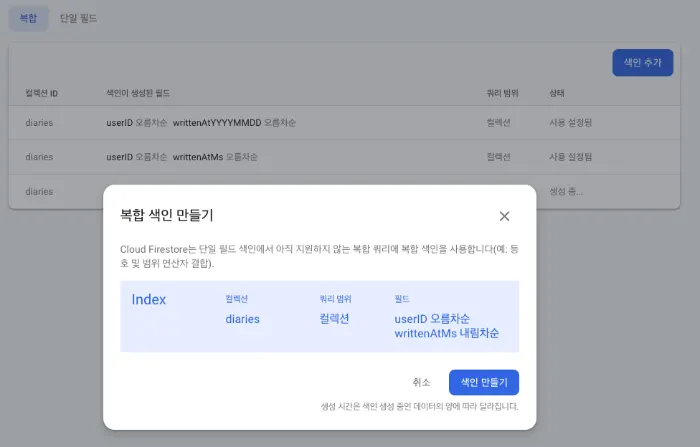Select diaries in the 생성 중 row

(x=39, y=192)
